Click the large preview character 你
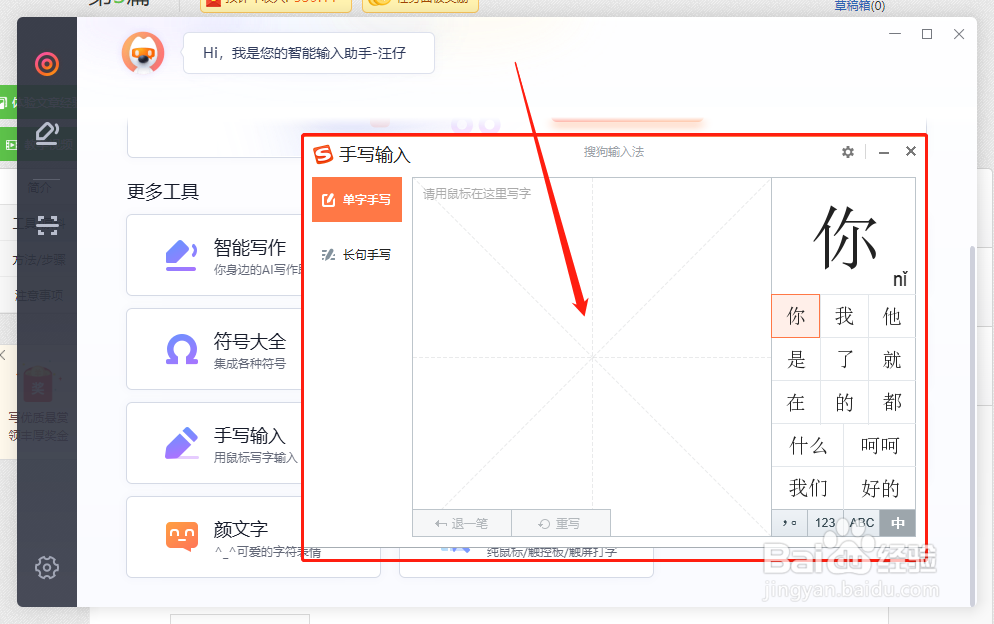 [844, 238]
